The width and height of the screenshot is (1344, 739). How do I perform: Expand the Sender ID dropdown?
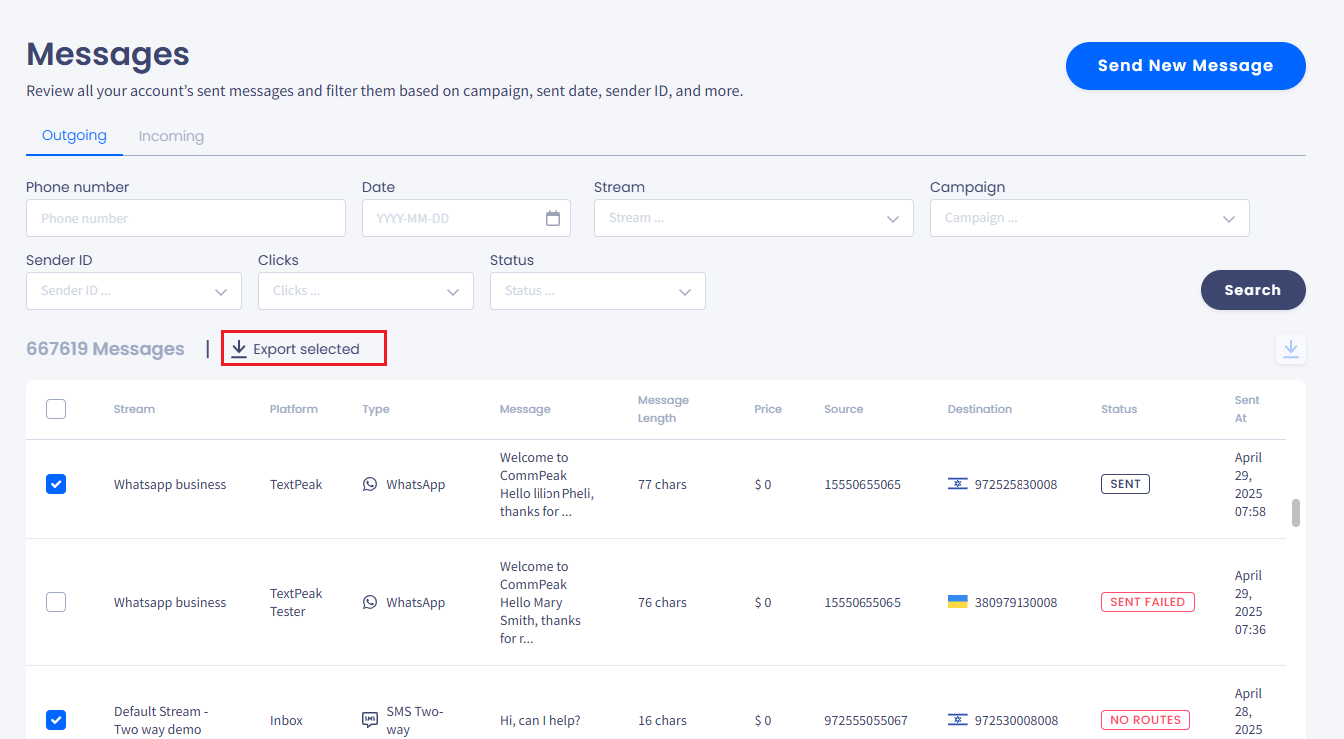[134, 291]
